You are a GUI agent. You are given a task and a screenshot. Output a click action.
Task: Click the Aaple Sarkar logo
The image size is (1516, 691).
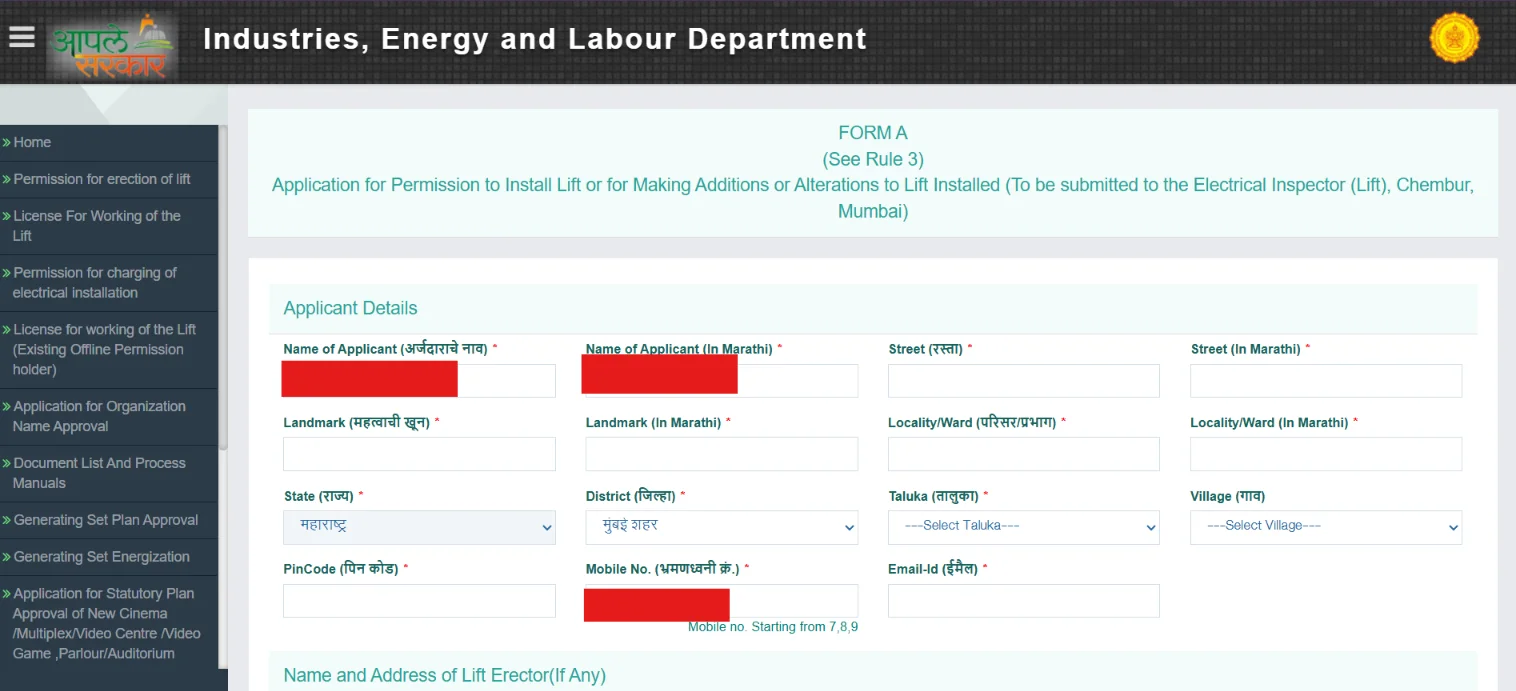click(113, 45)
